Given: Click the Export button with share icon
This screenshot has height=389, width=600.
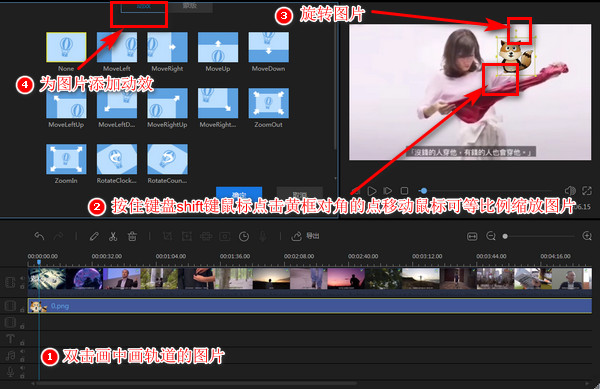Looking at the screenshot, I should point(305,236).
